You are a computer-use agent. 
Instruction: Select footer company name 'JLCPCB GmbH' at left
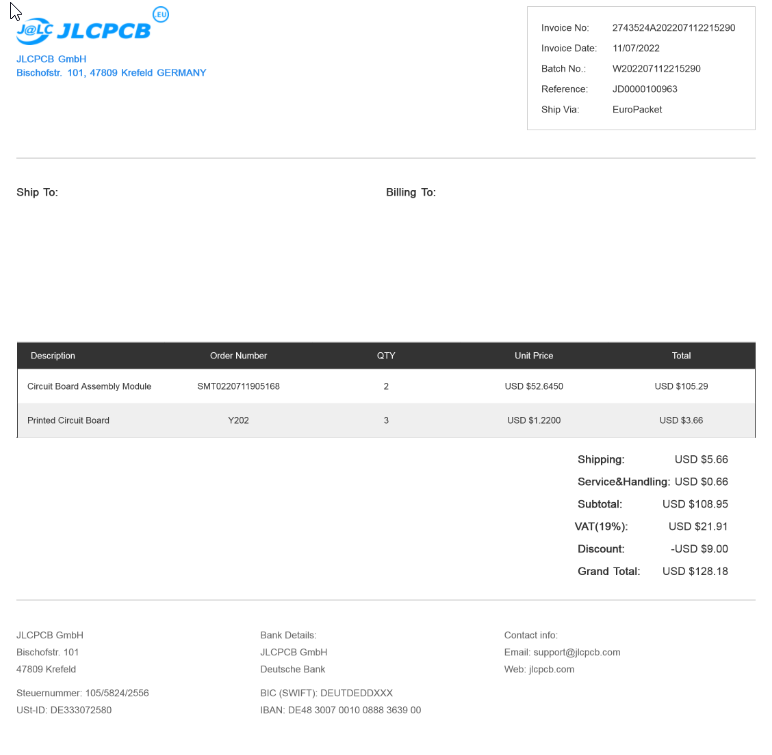(50, 635)
